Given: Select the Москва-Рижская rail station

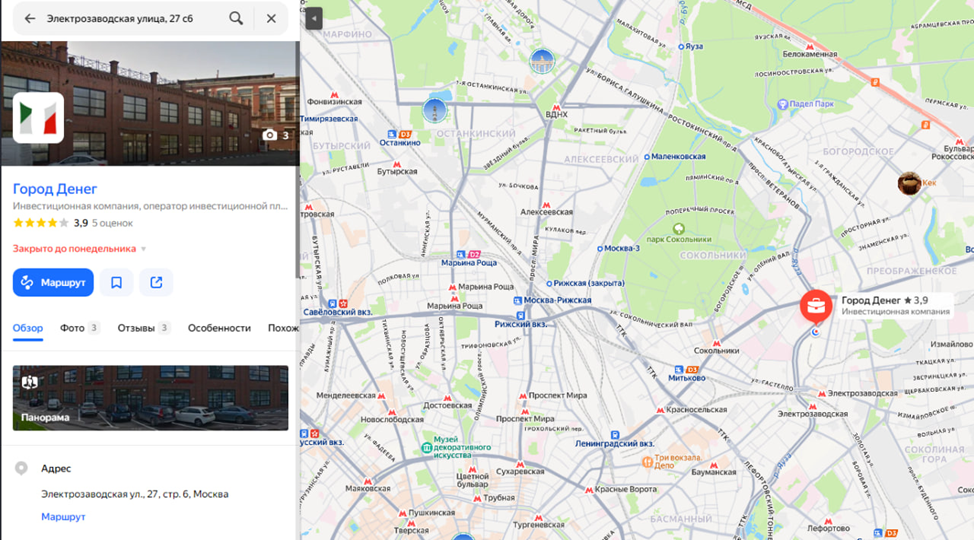Looking at the screenshot, I should 552,300.
